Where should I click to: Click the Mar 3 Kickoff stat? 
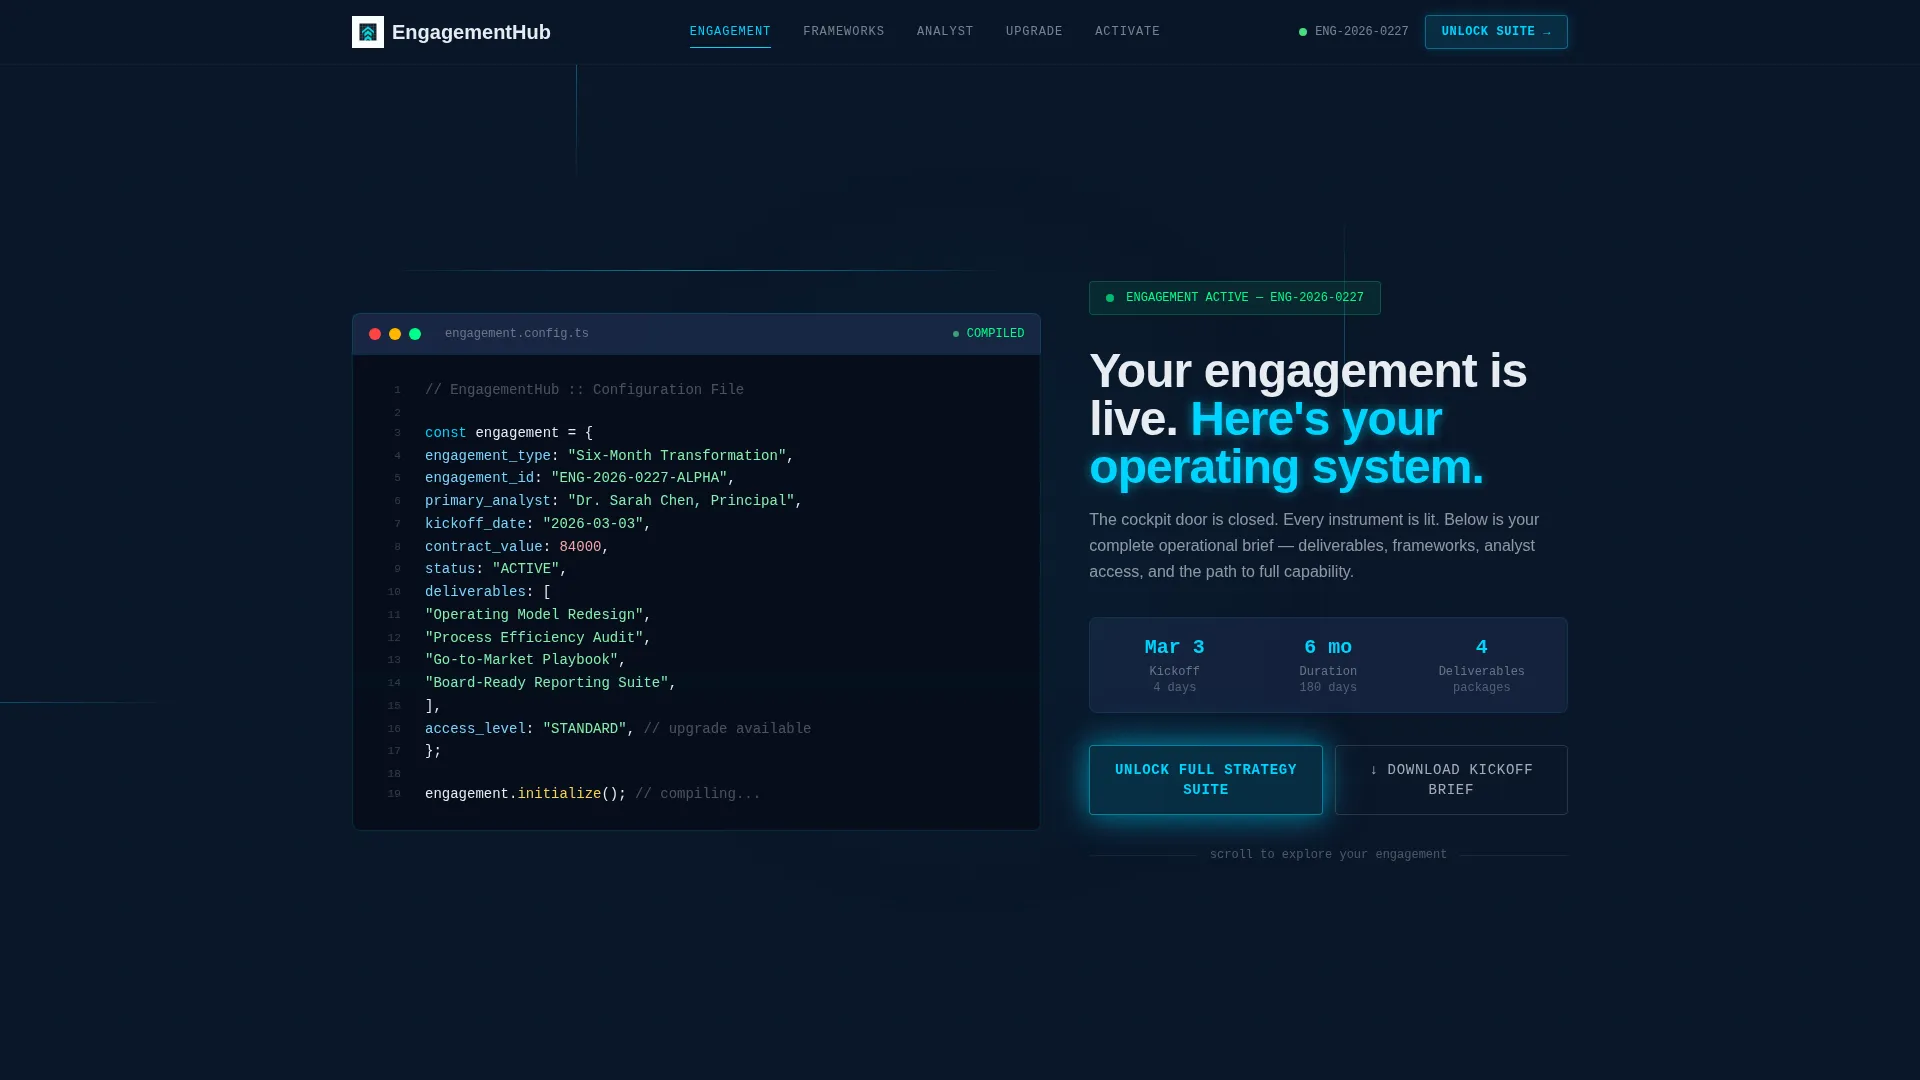coord(1174,665)
